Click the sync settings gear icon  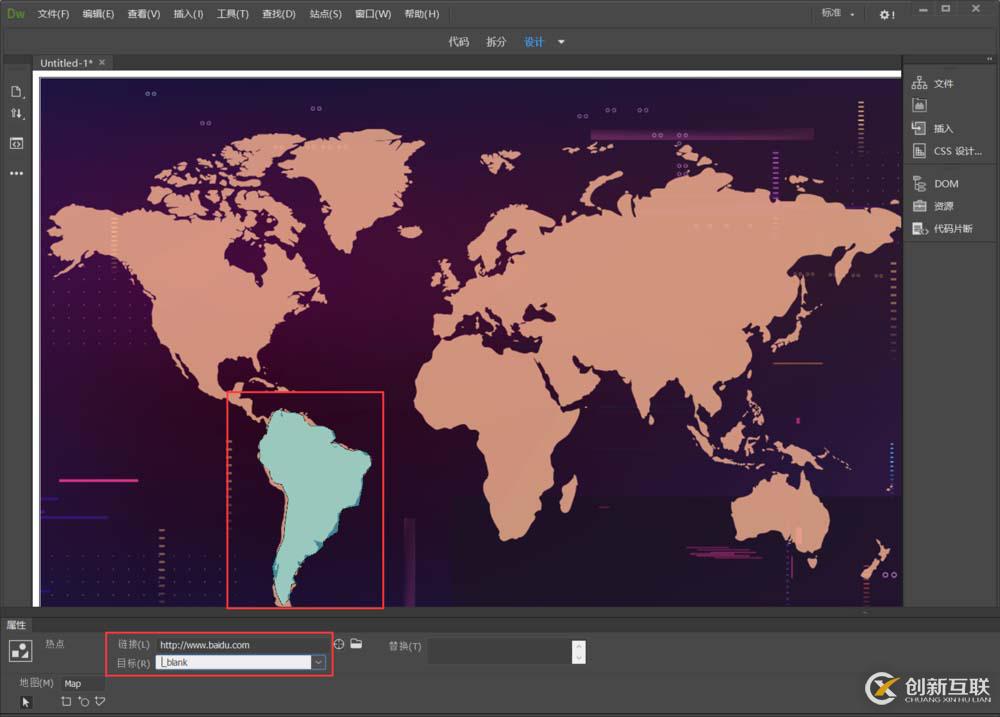pos(886,14)
